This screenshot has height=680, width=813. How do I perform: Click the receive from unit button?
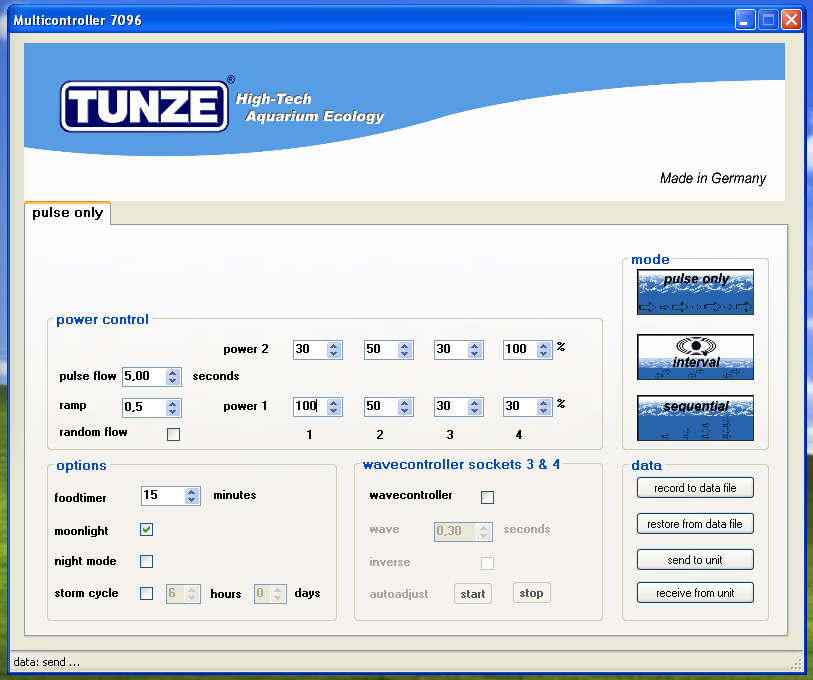point(695,593)
